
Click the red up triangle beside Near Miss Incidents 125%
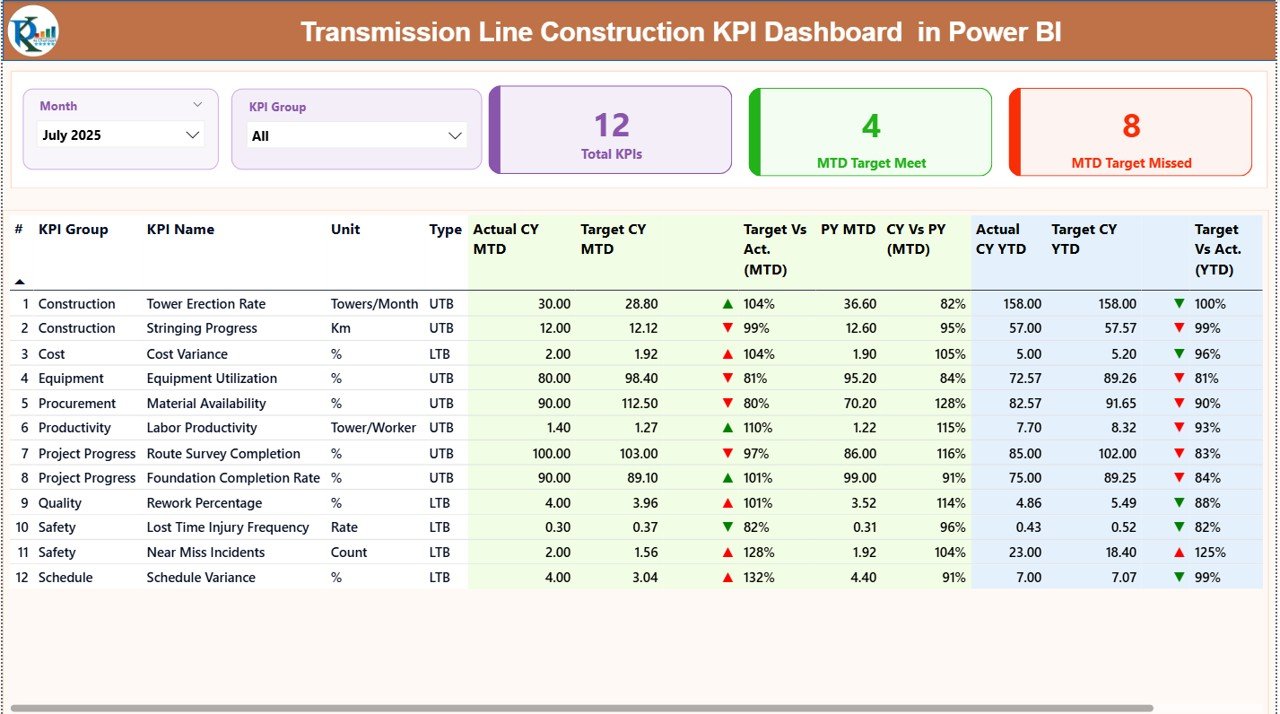(1181, 552)
